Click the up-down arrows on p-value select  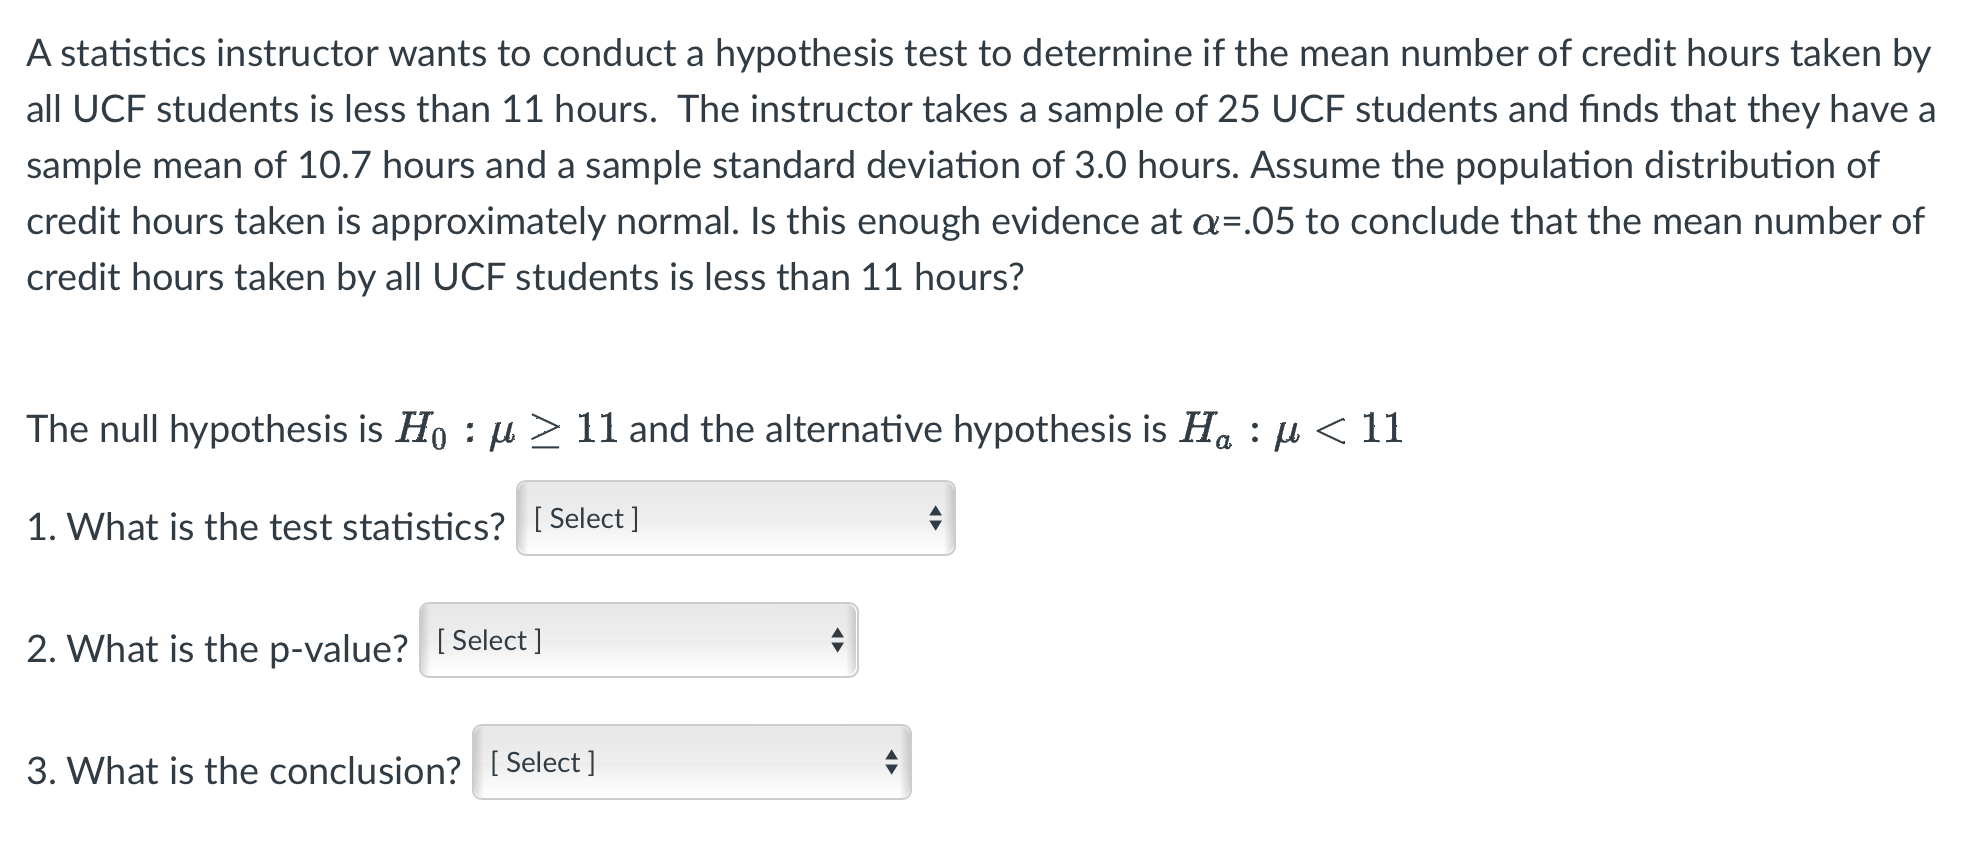click(837, 640)
